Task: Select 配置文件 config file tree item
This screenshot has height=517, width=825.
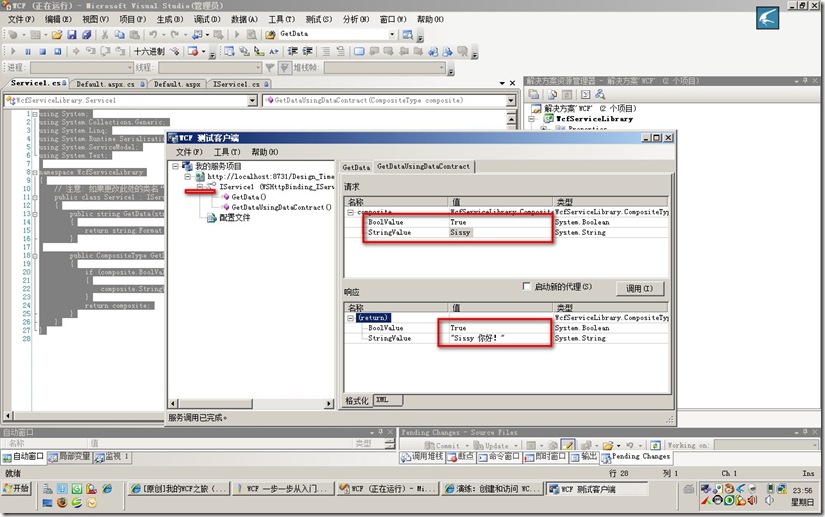Action: (x=235, y=218)
